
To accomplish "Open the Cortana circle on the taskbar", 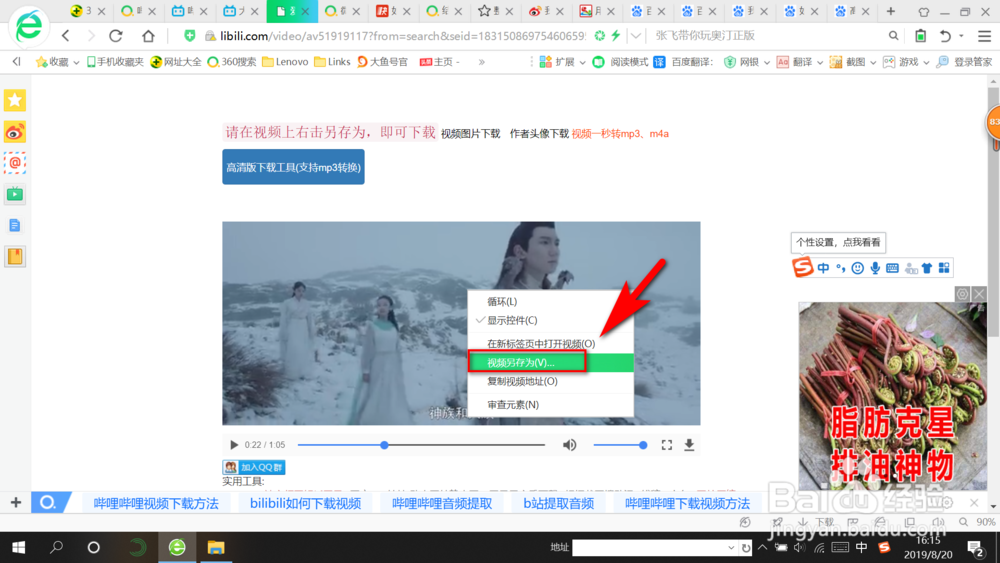I will click(94, 548).
